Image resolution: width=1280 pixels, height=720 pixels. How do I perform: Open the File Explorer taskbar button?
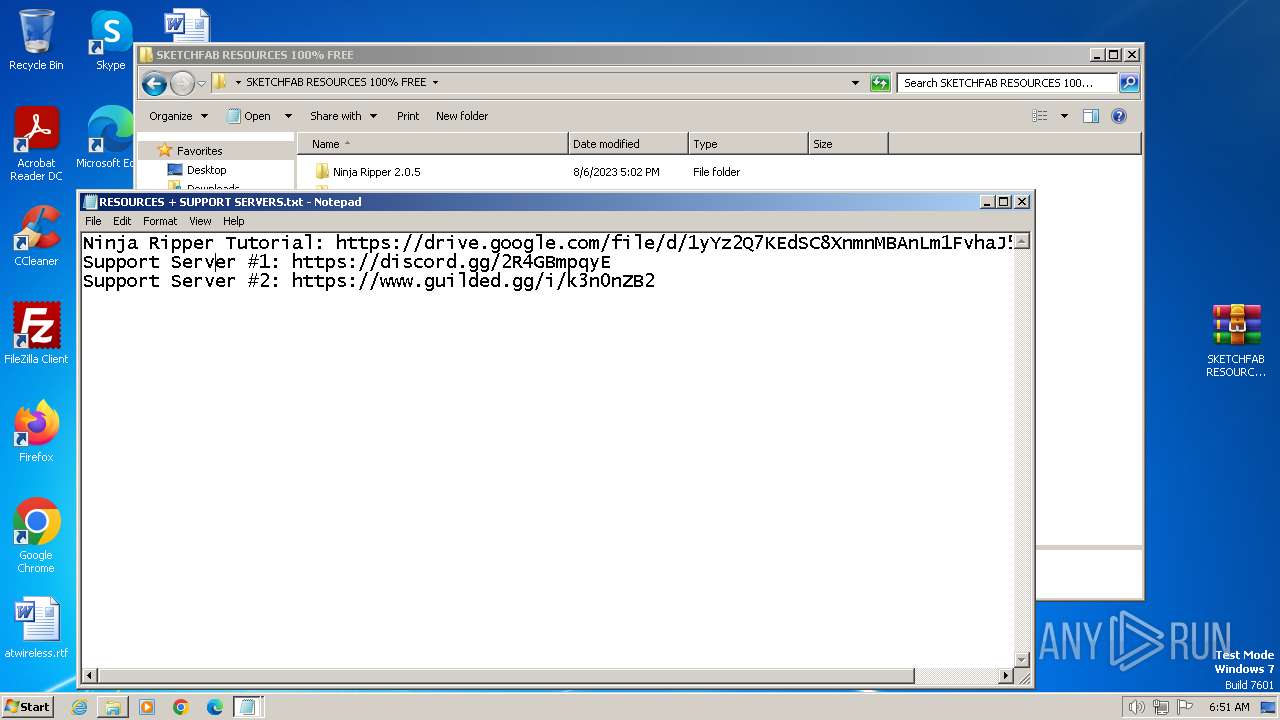pos(113,707)
